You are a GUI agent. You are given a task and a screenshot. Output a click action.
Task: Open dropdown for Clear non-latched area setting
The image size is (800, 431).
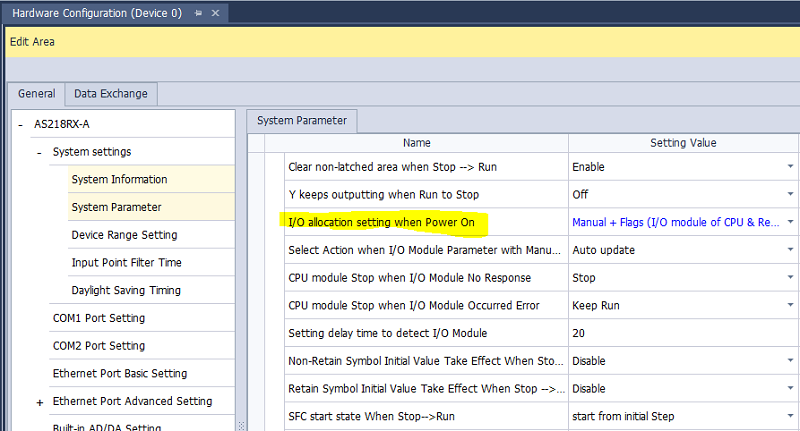tap(789, 167)
